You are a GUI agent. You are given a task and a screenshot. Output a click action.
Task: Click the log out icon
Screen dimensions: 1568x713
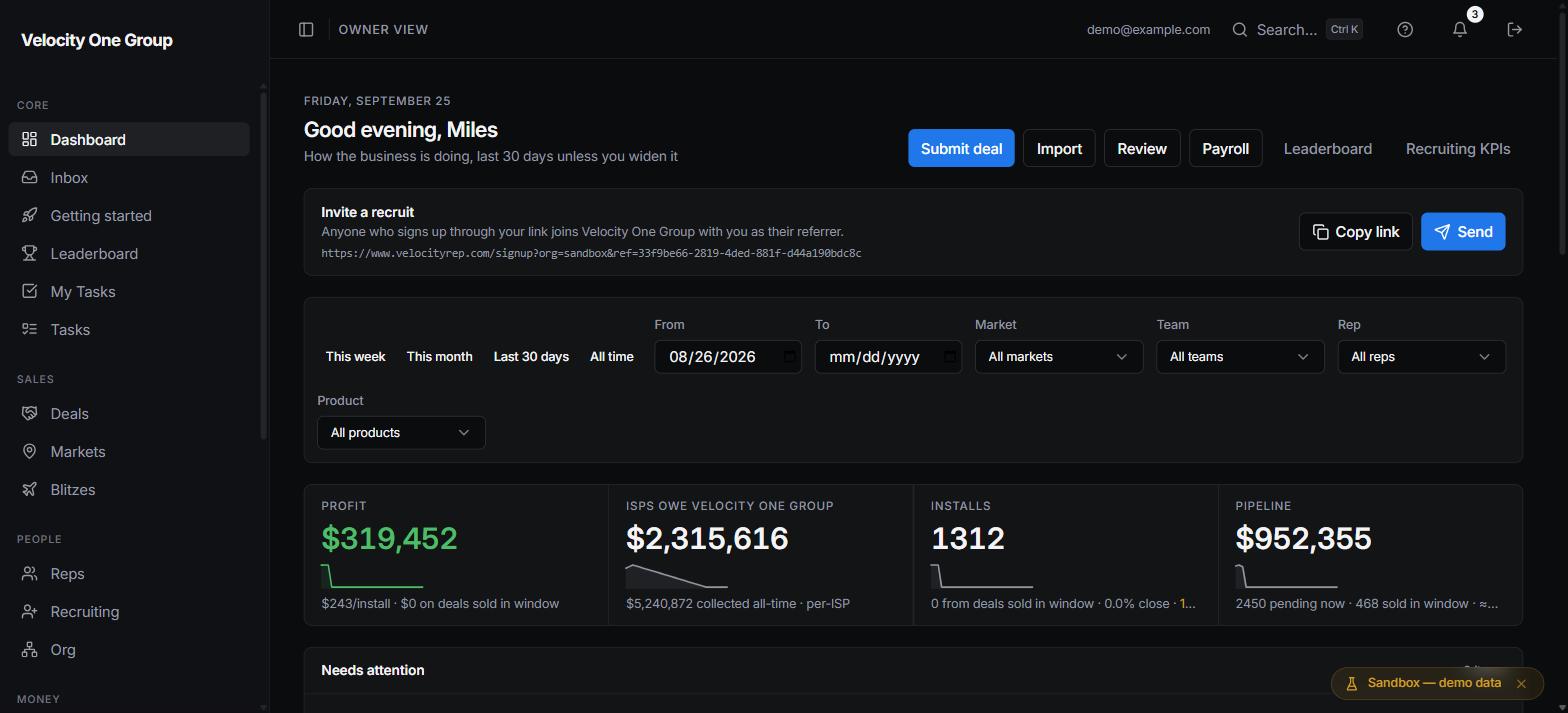[1515, 30]
